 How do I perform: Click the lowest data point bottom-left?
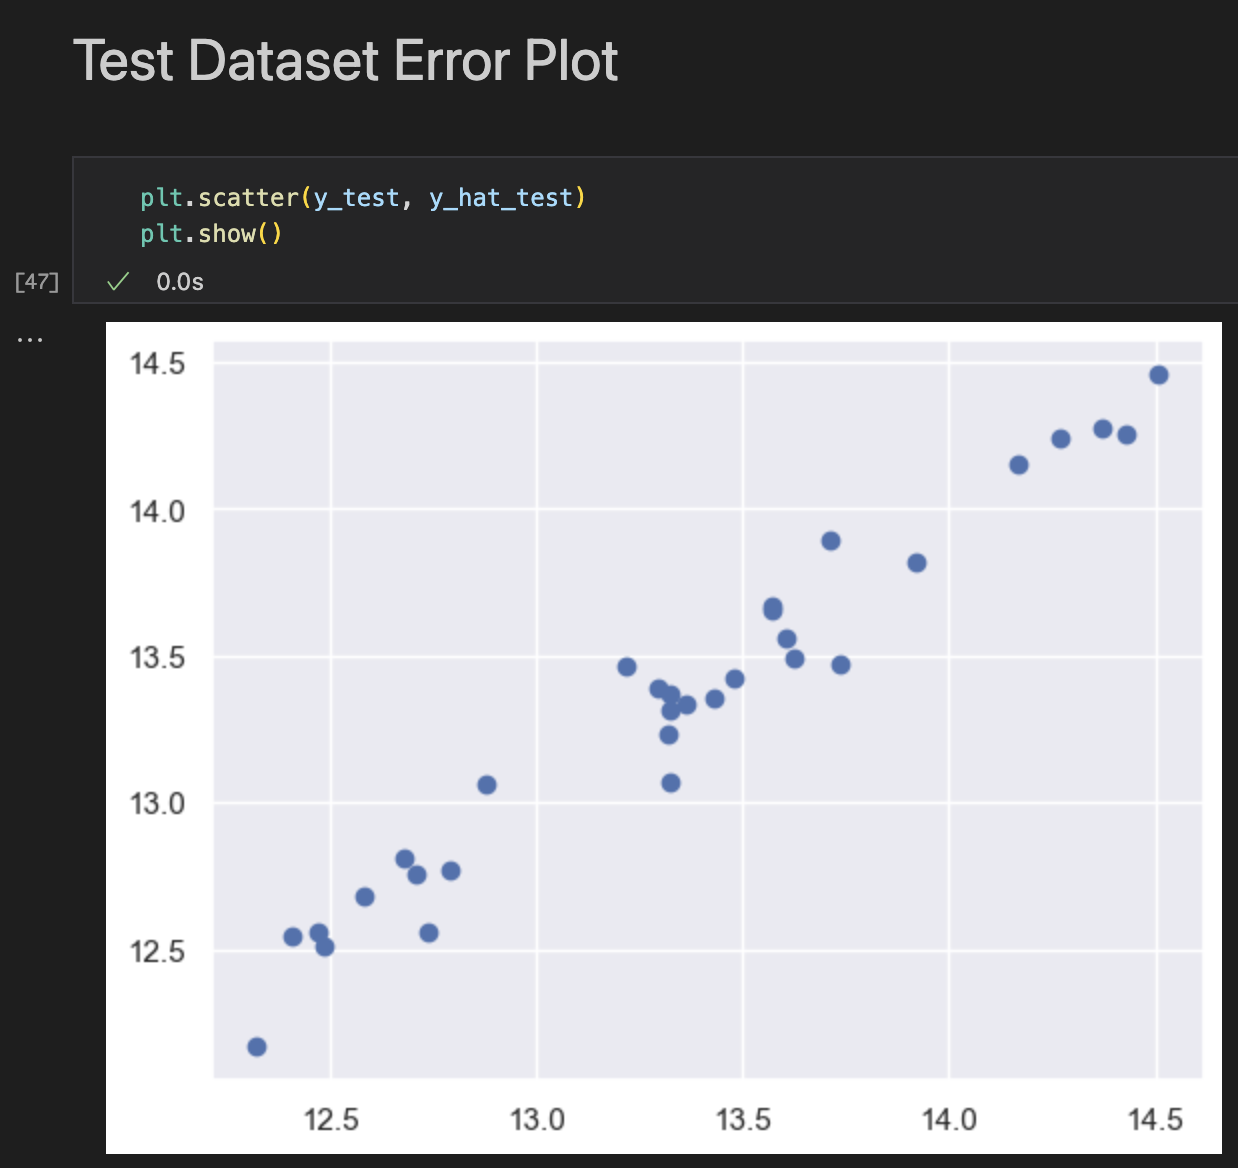point(256,1046)
